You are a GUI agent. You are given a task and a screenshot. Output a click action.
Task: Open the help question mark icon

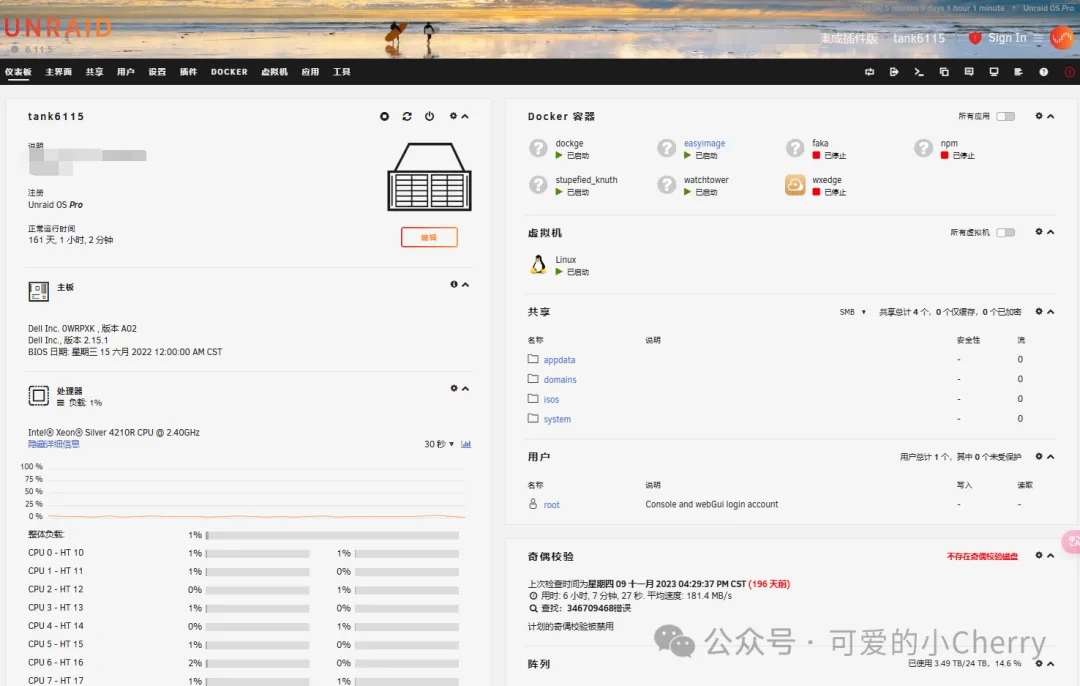pos(1044,72)
